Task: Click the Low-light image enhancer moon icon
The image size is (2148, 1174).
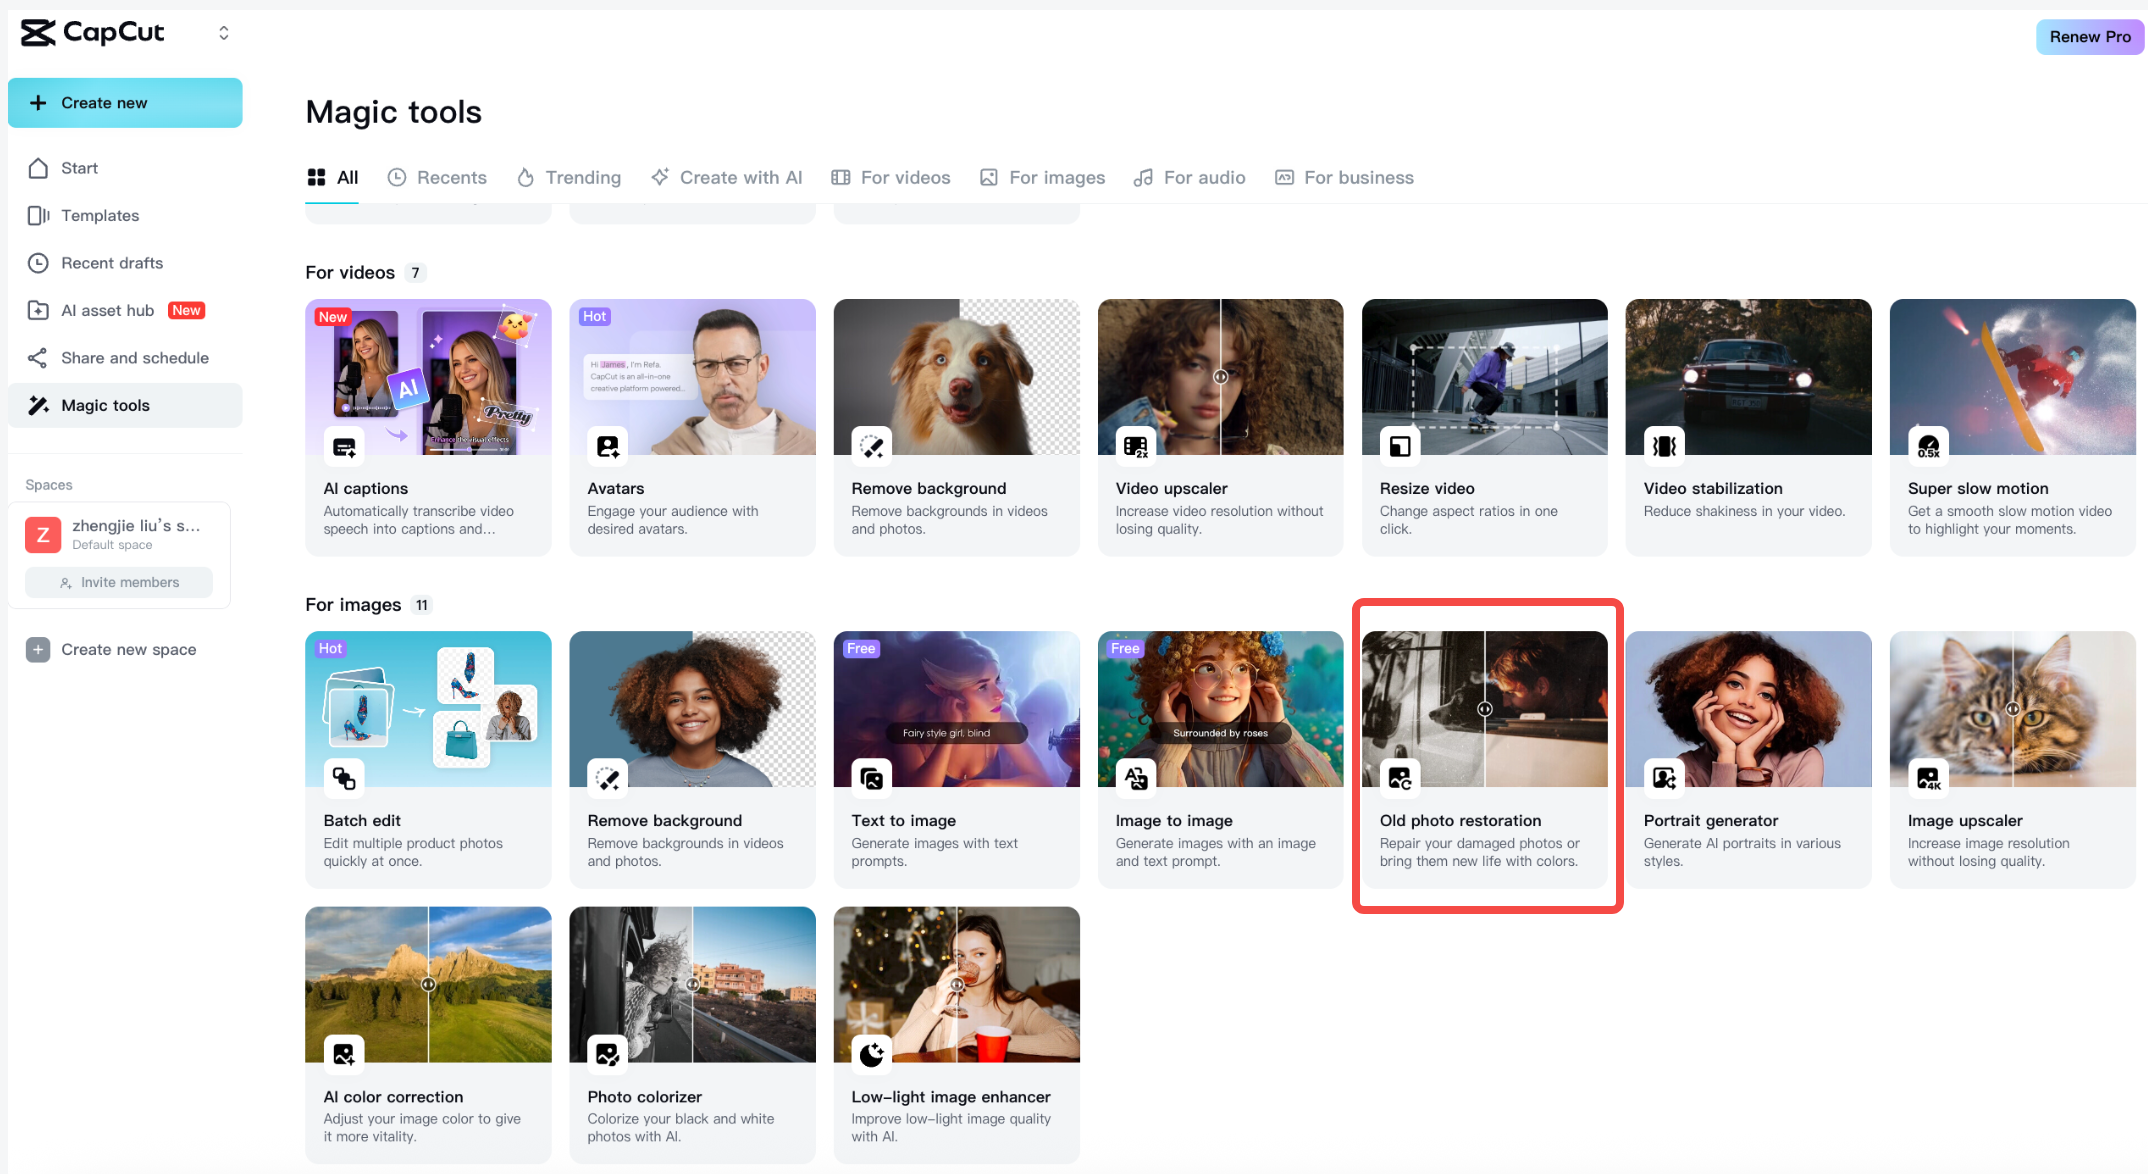Action: pyautogui.click(x=872, y=1055)
